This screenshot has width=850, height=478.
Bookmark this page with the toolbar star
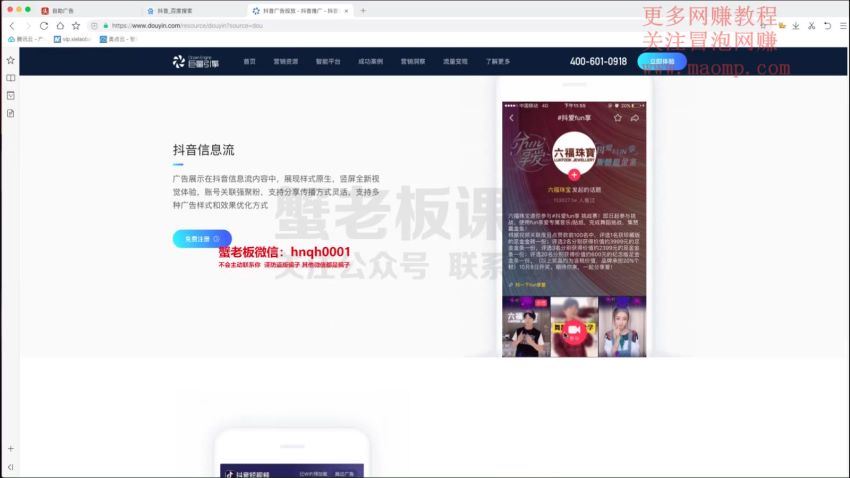pyautogui.click(x=76, y=25)
